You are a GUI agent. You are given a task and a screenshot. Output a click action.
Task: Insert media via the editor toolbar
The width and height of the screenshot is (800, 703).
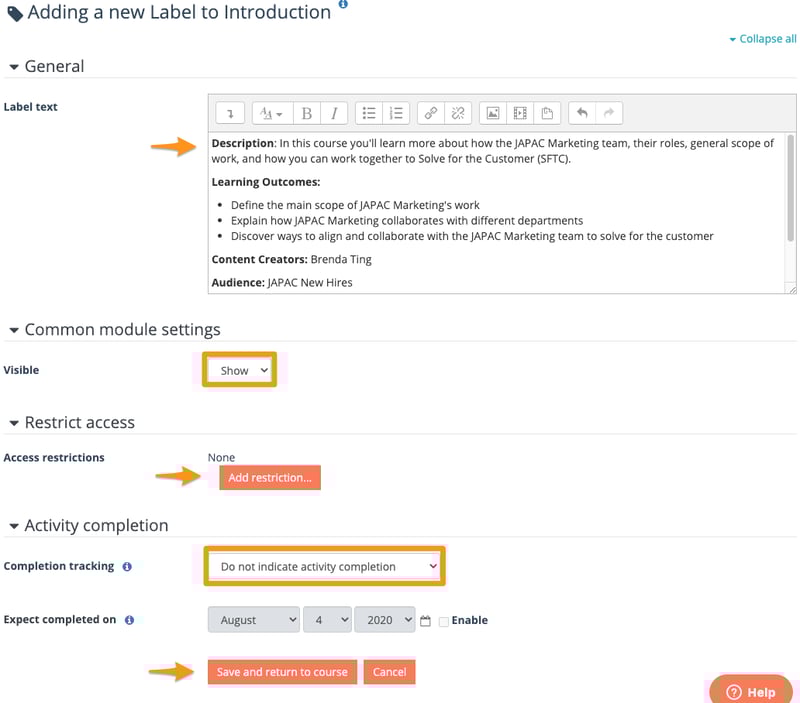click(x=519, y=112)
